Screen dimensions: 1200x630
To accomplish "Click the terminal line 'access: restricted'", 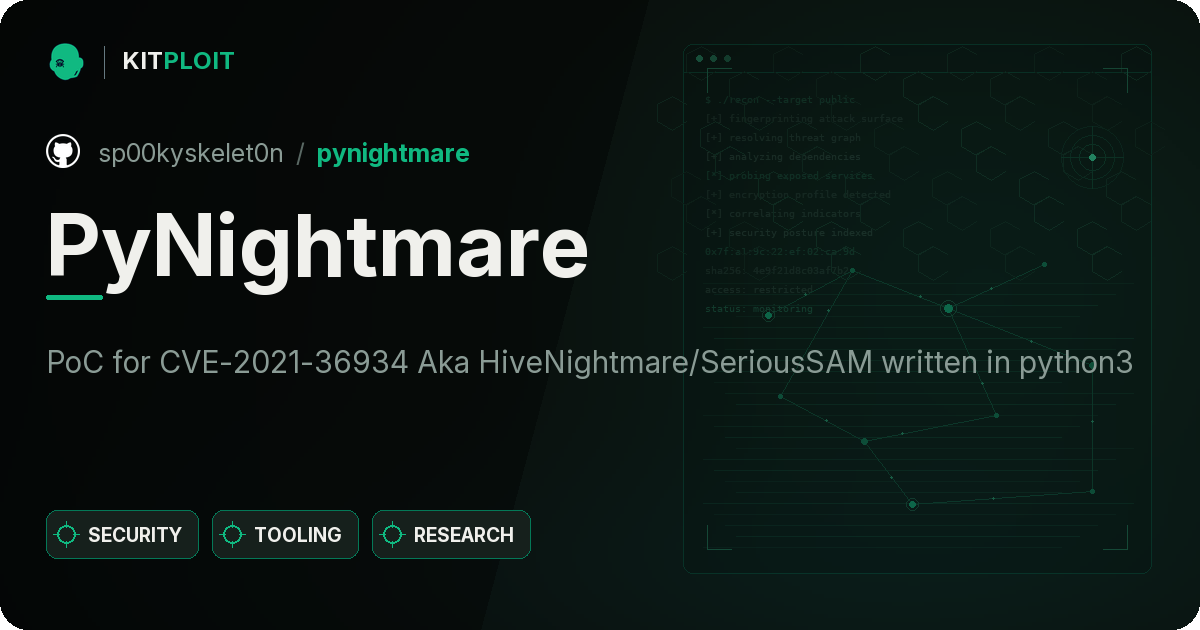I will click(x=759, y=290).
